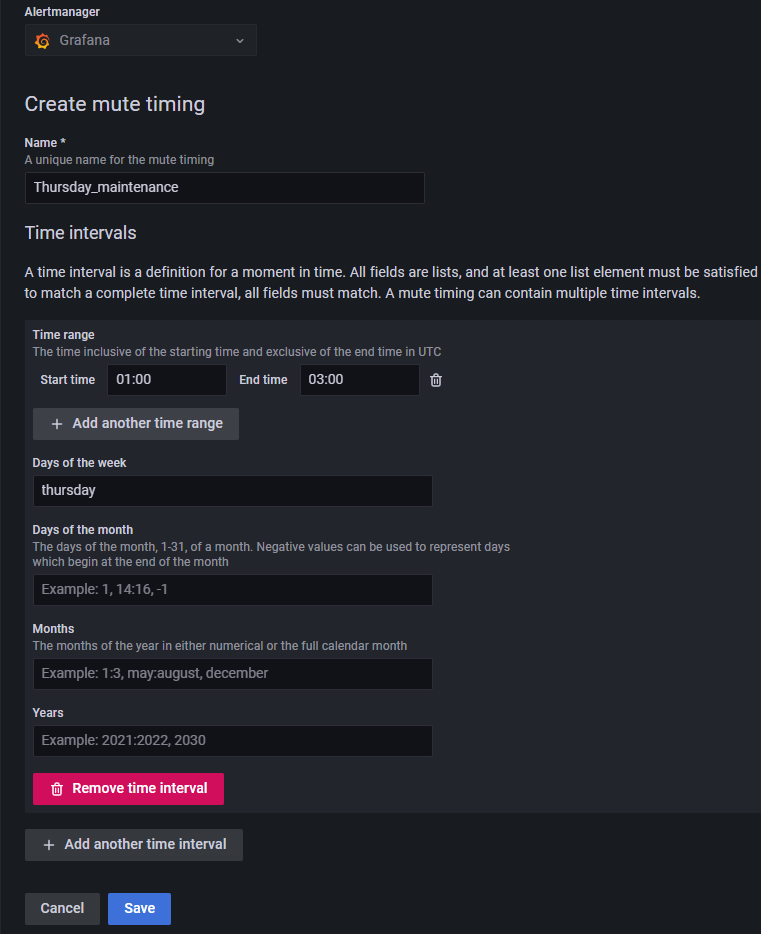Screen dimensions: 761x934
Task: Click the plus icon on Add another time range
Action: click(57, 424)
